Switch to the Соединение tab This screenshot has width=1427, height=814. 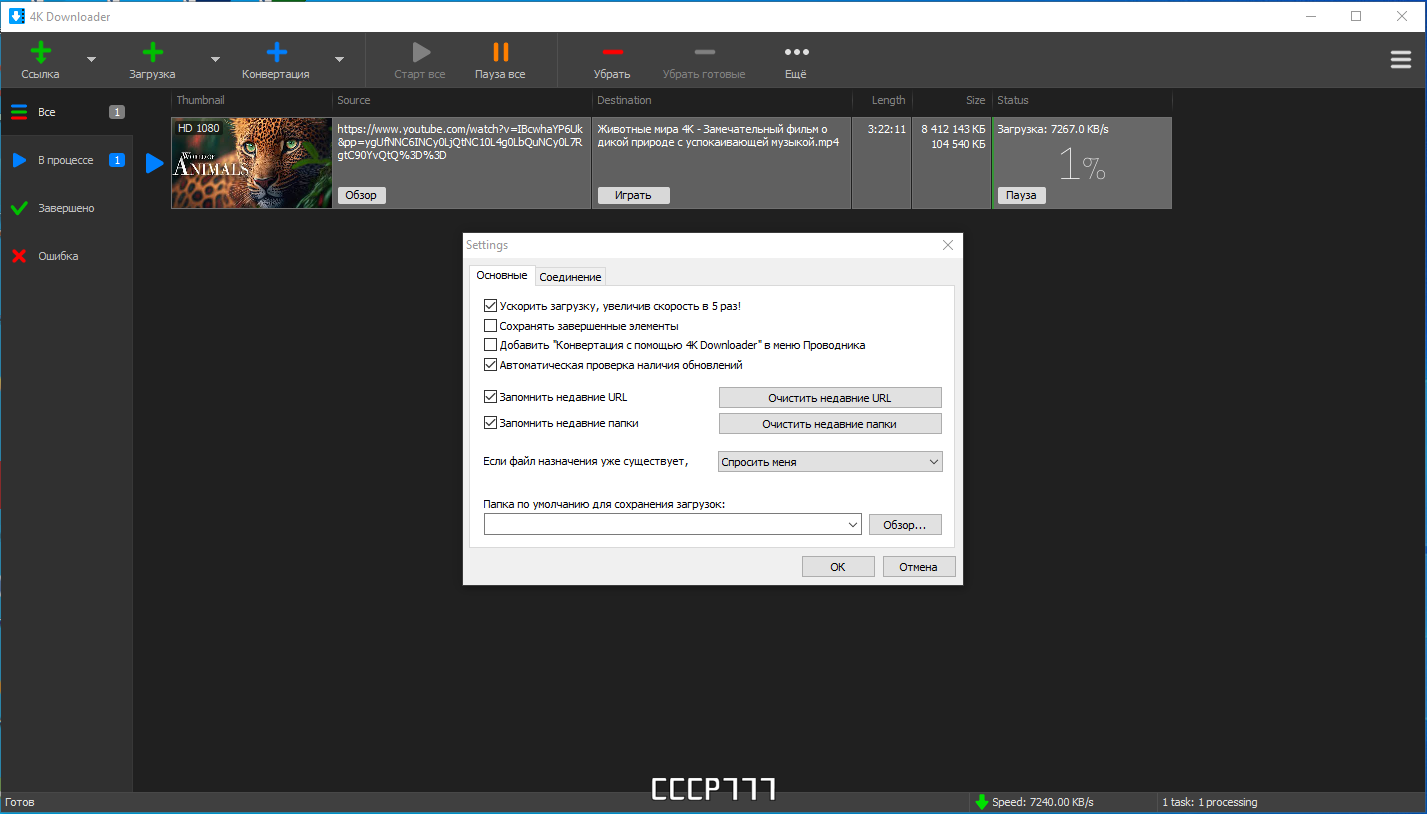[x=570, y=277]
